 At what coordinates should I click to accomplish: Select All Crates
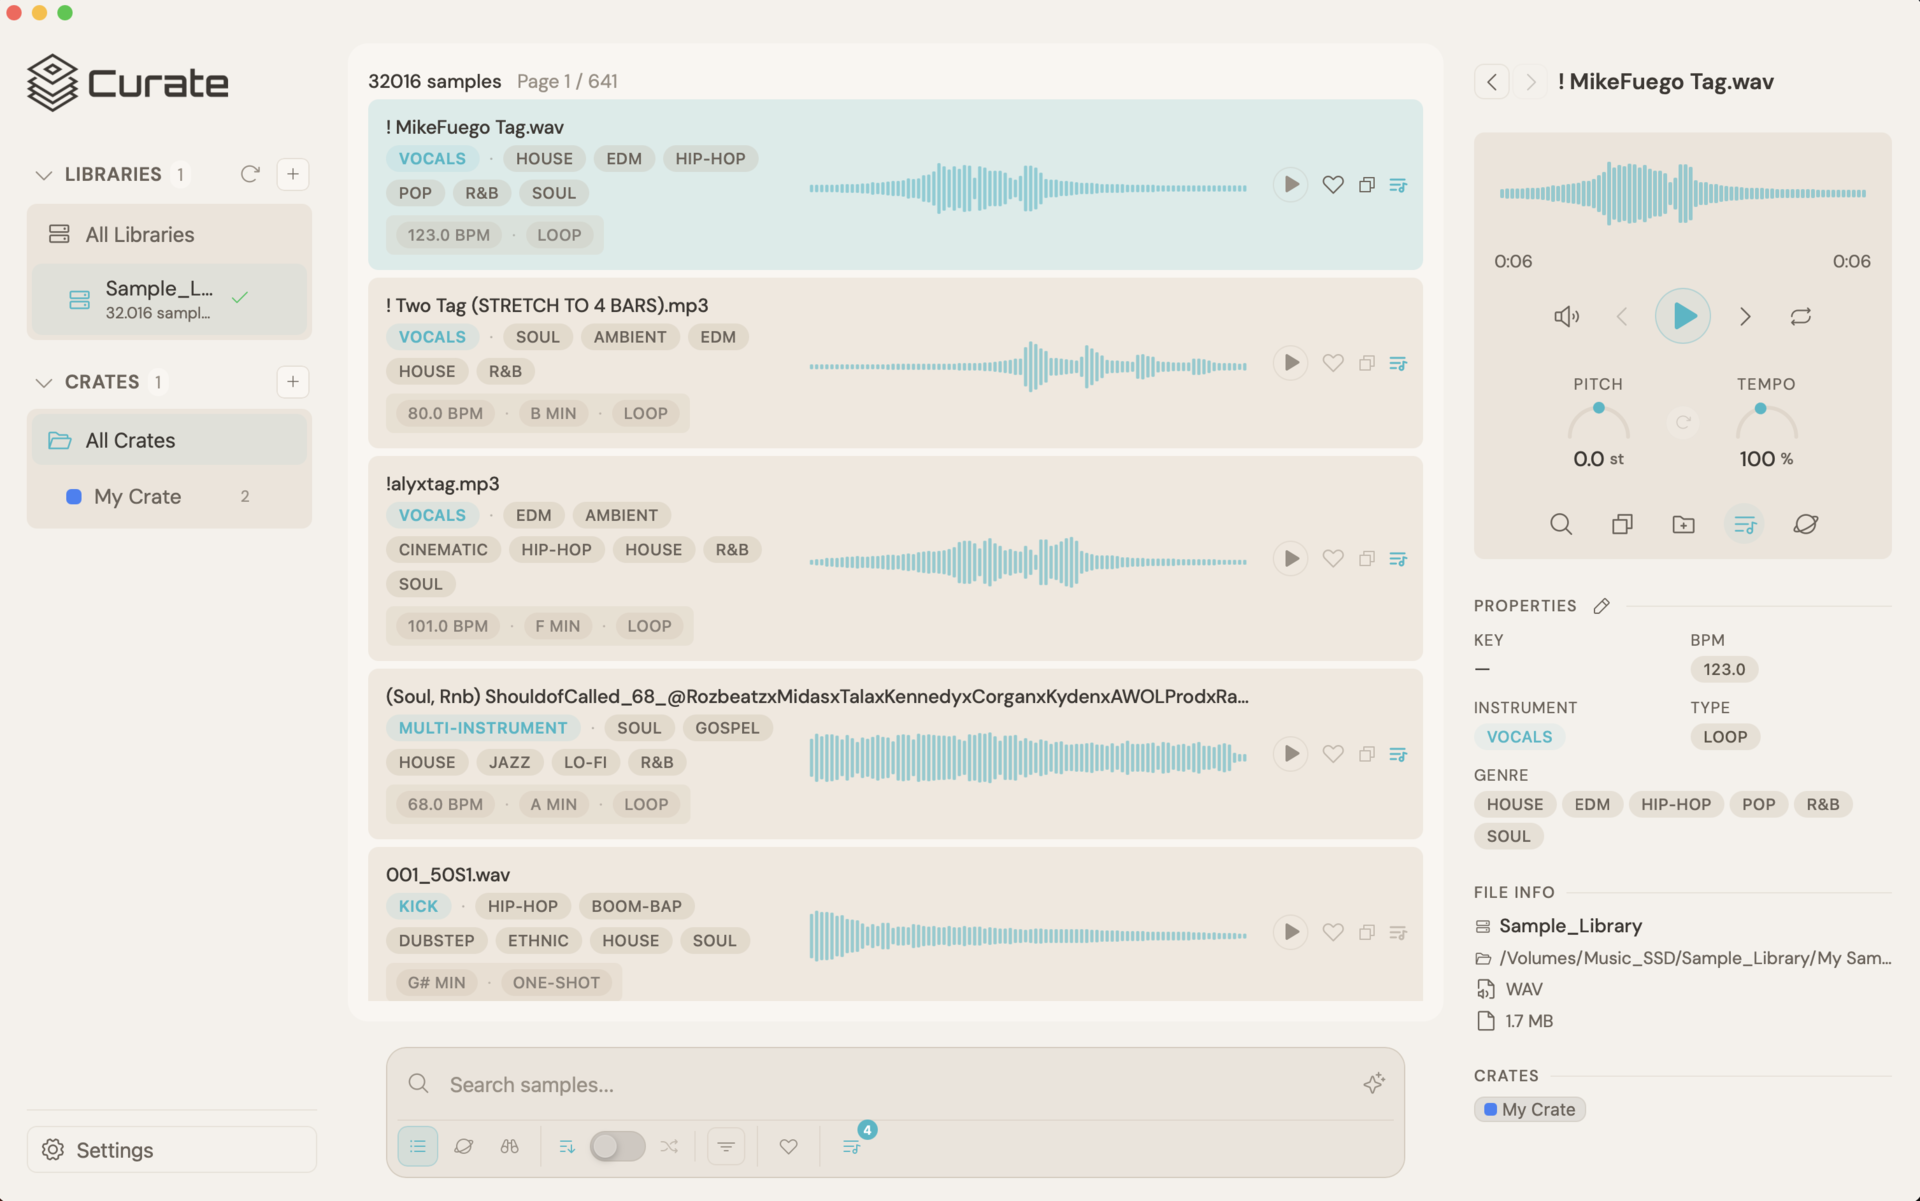click(x=169, y=441)
